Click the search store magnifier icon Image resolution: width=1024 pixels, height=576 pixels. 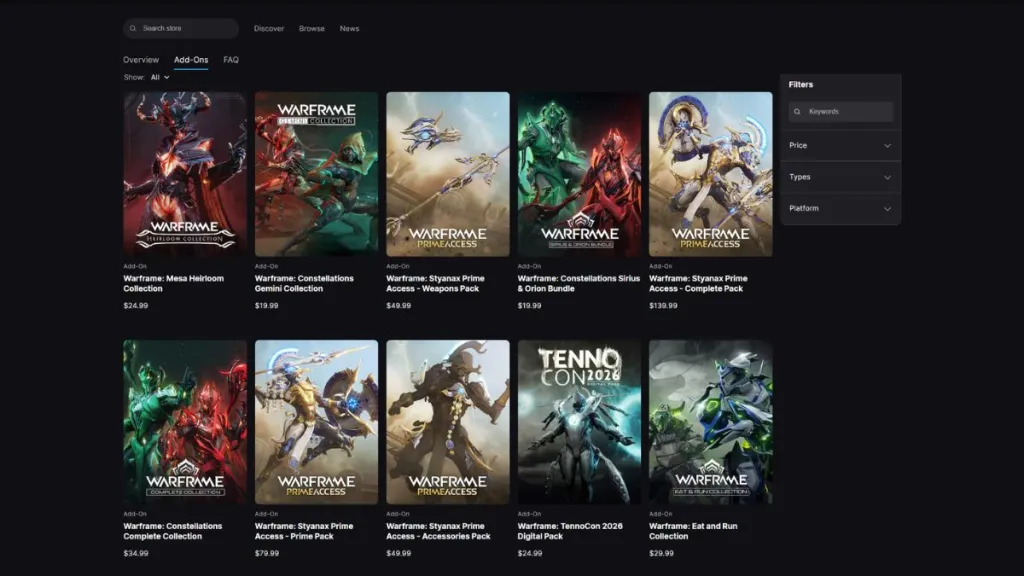[x=133, y=28]
